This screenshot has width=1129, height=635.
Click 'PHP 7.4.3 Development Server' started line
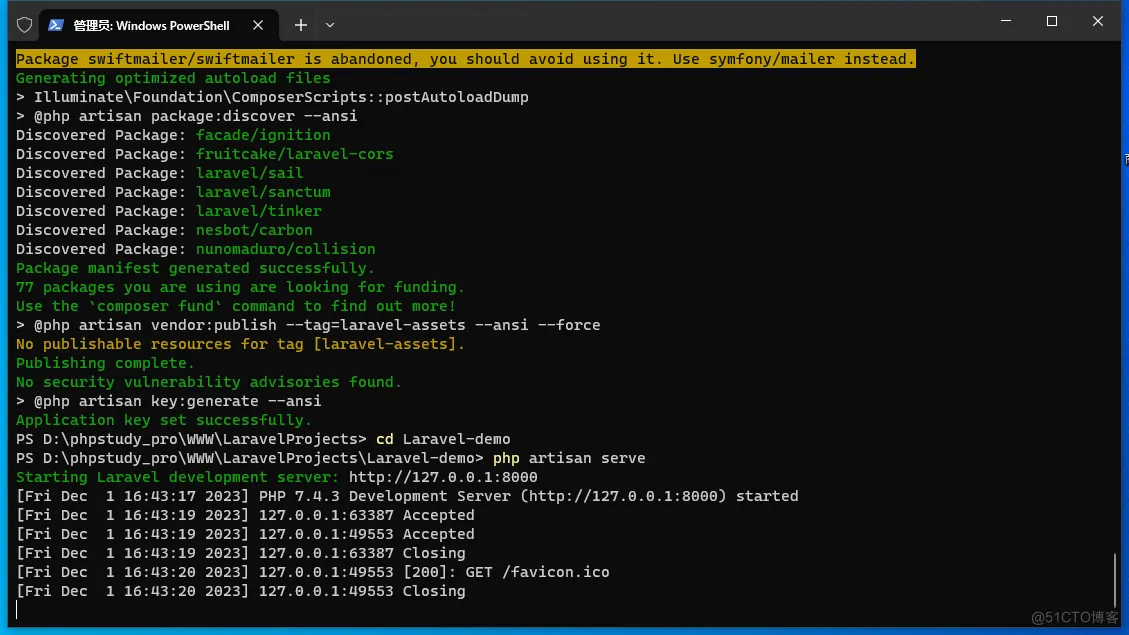point(407,496)
